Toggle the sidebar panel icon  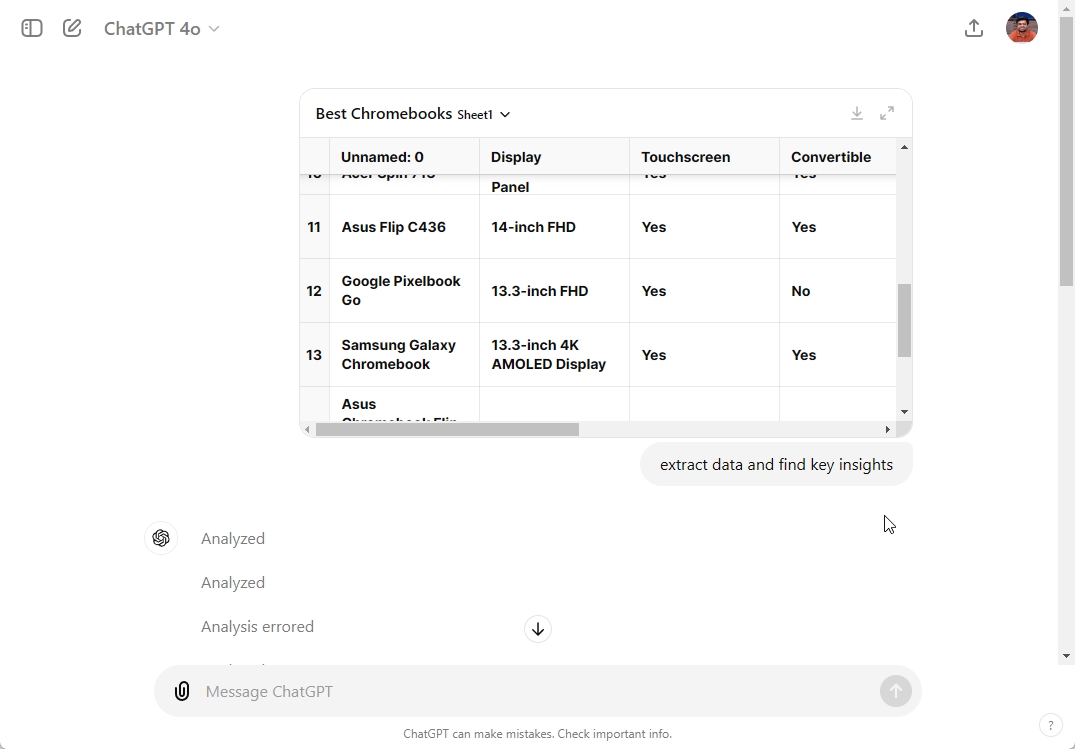32,28
